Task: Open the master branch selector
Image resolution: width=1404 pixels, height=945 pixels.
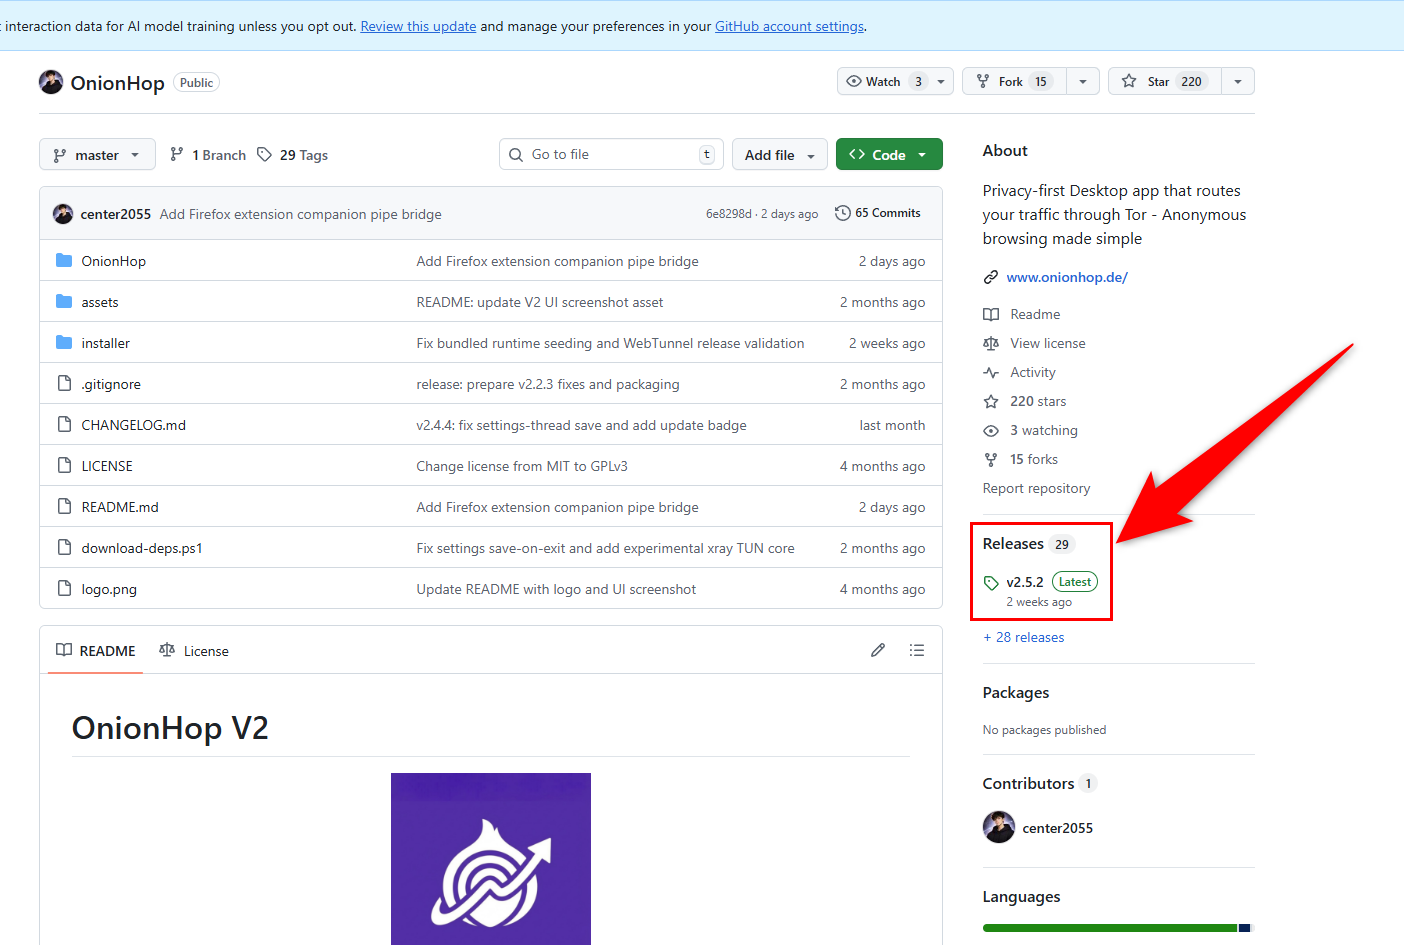Action: (97, 155)
